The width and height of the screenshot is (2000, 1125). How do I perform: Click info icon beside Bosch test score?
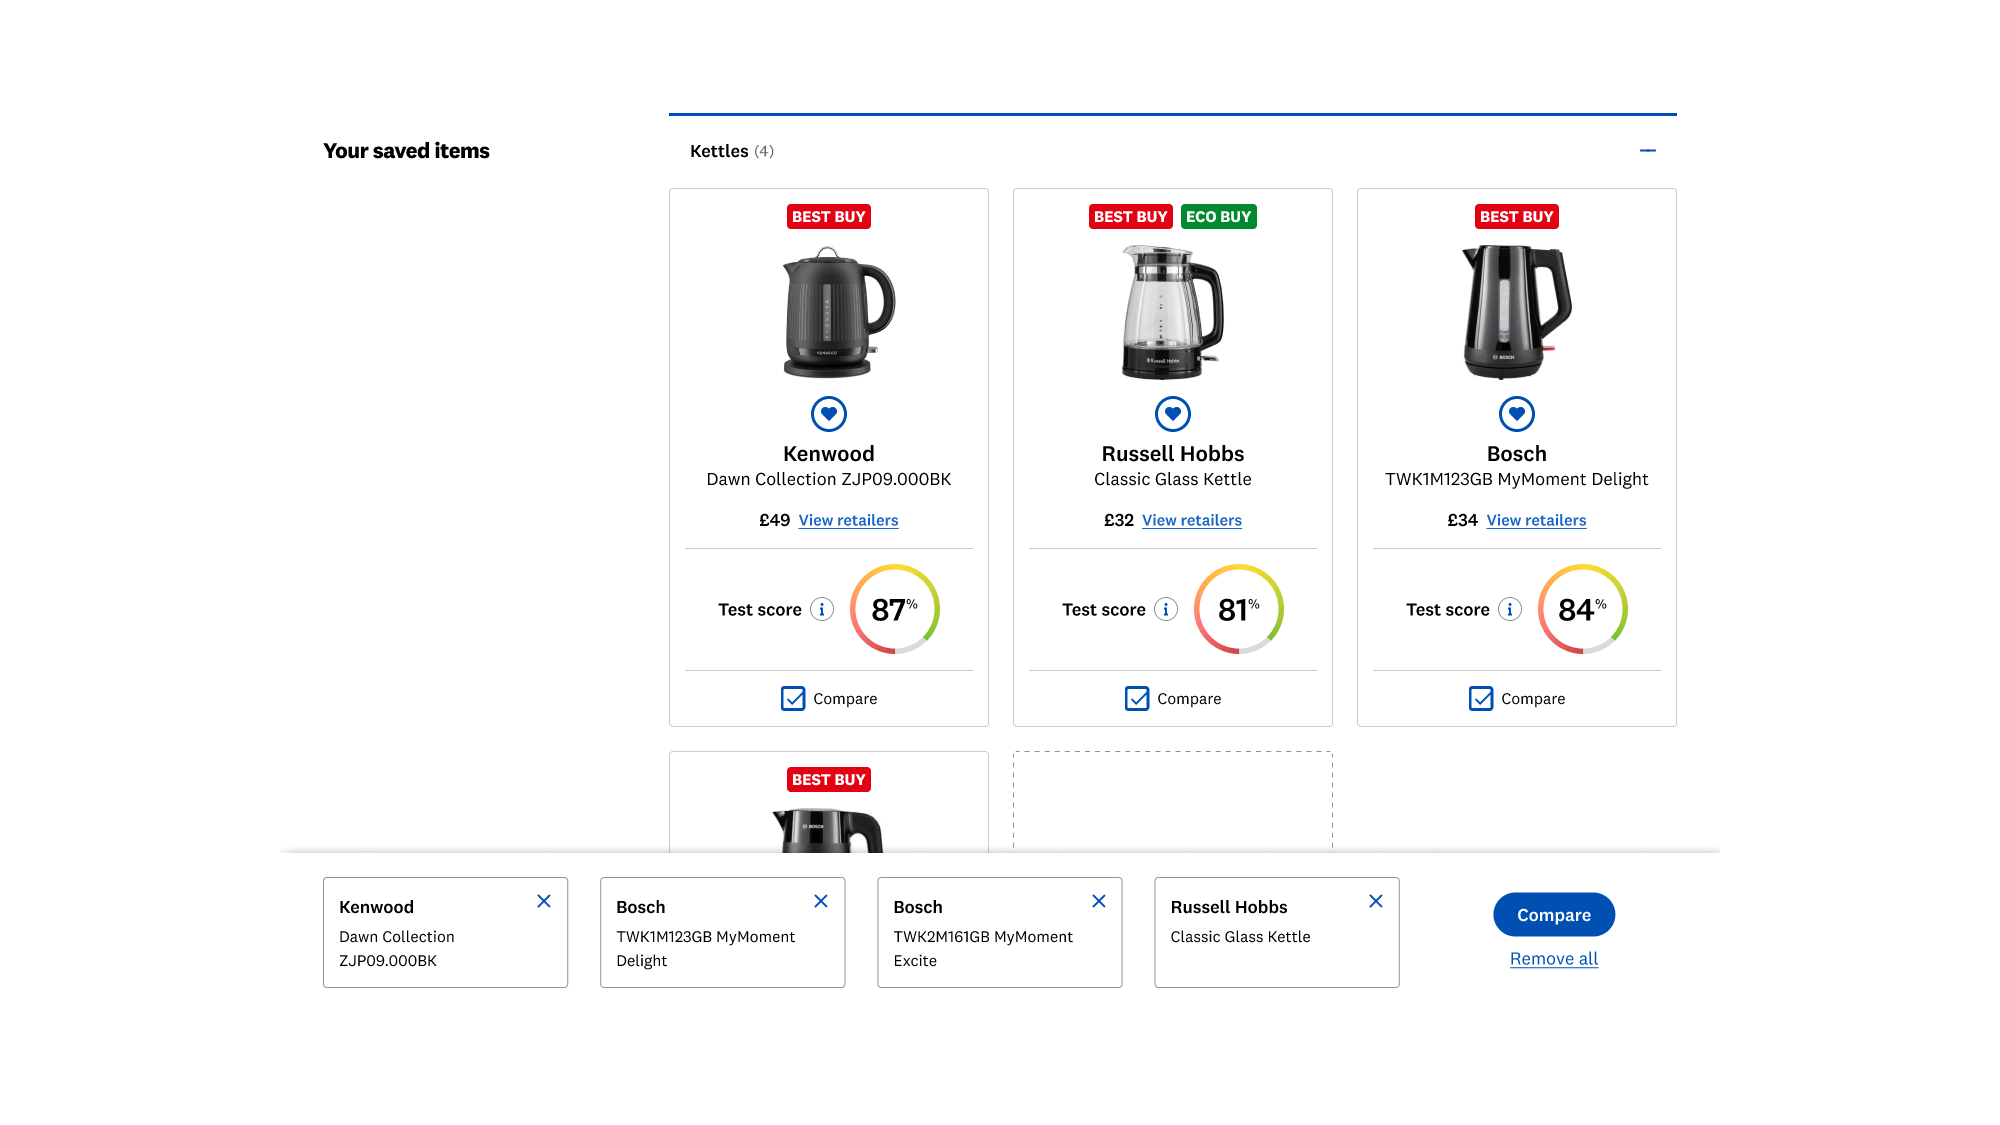click(1509, 609)
